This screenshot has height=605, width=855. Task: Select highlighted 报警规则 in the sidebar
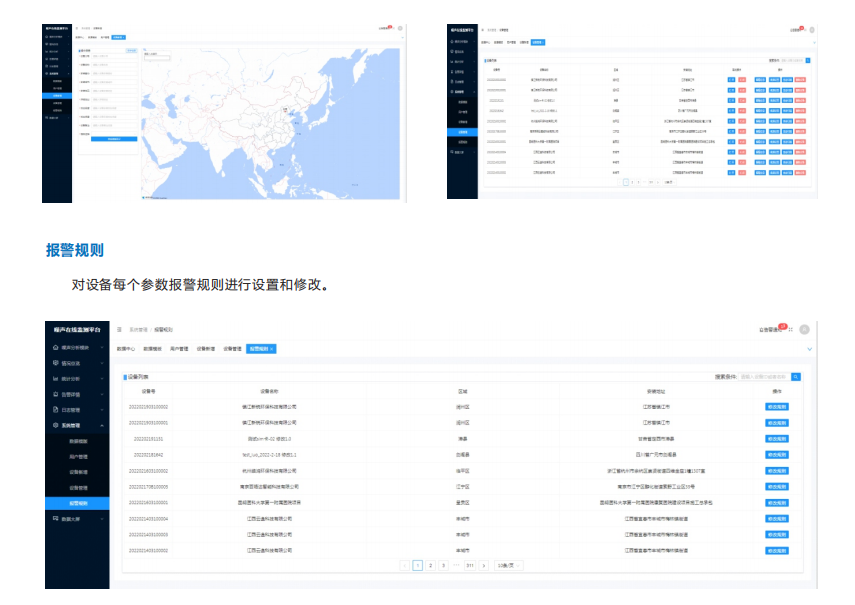[77, 503]
